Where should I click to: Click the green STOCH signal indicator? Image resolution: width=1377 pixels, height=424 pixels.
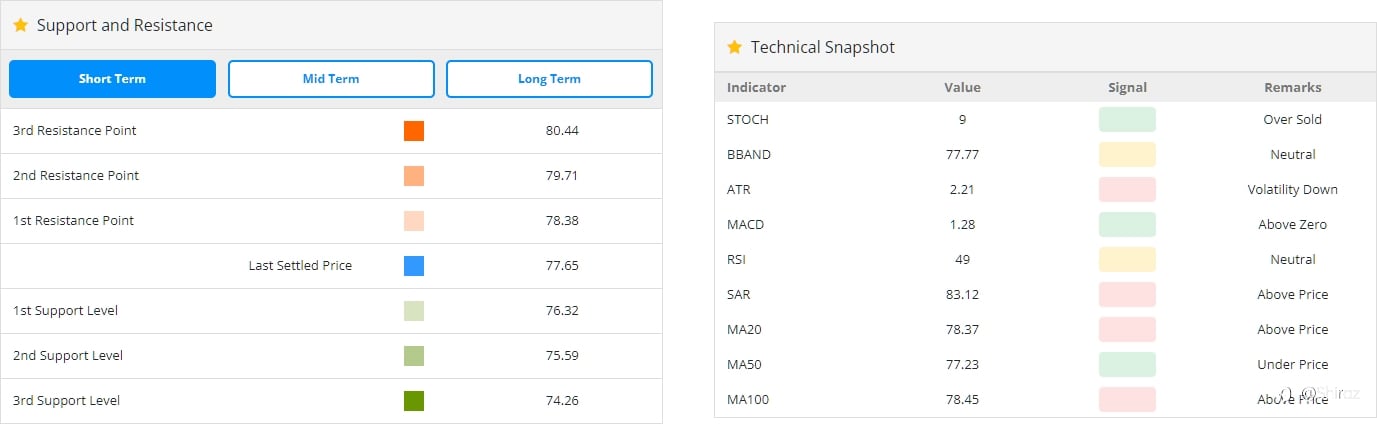click(x=1127, y=120)
